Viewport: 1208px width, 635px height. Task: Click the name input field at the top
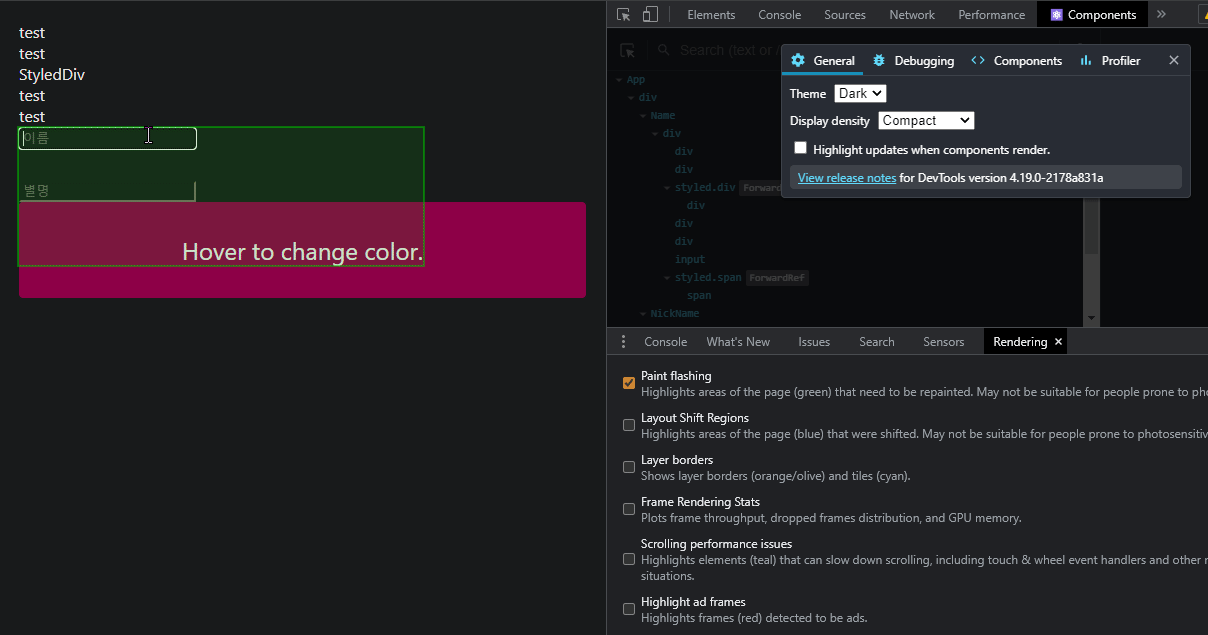coord(108,139)
